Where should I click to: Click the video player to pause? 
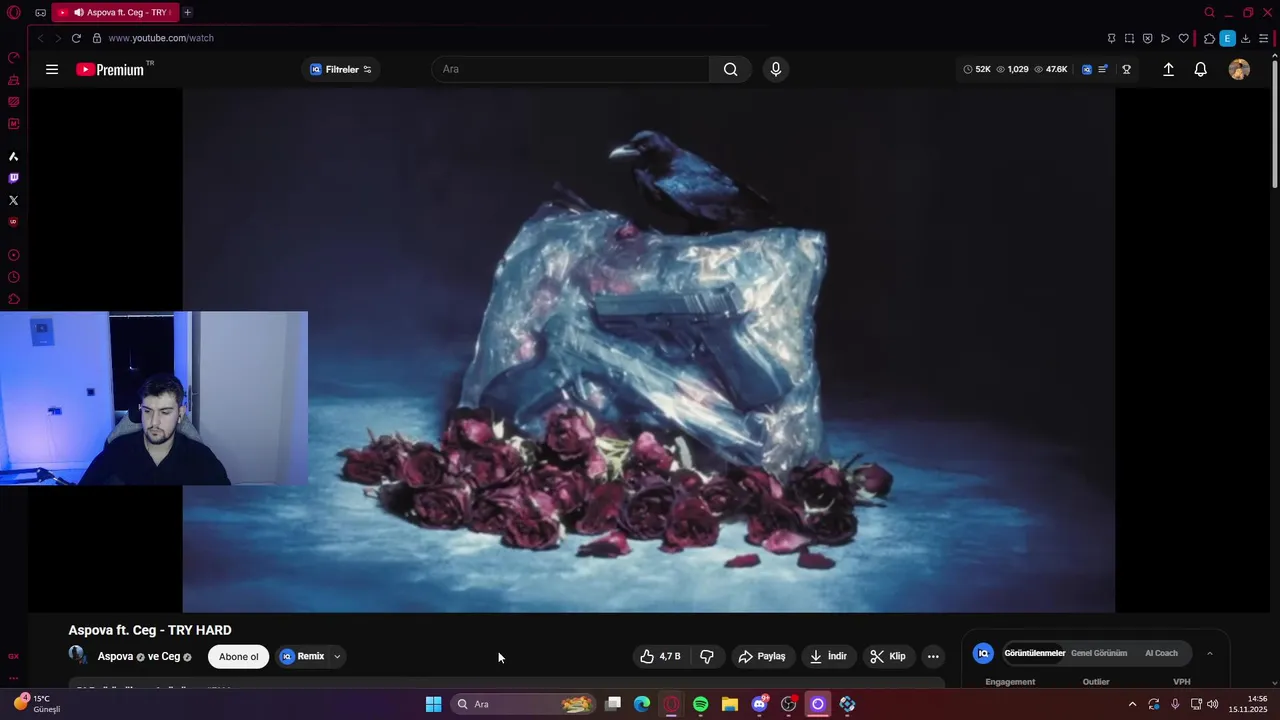point(648,350)
